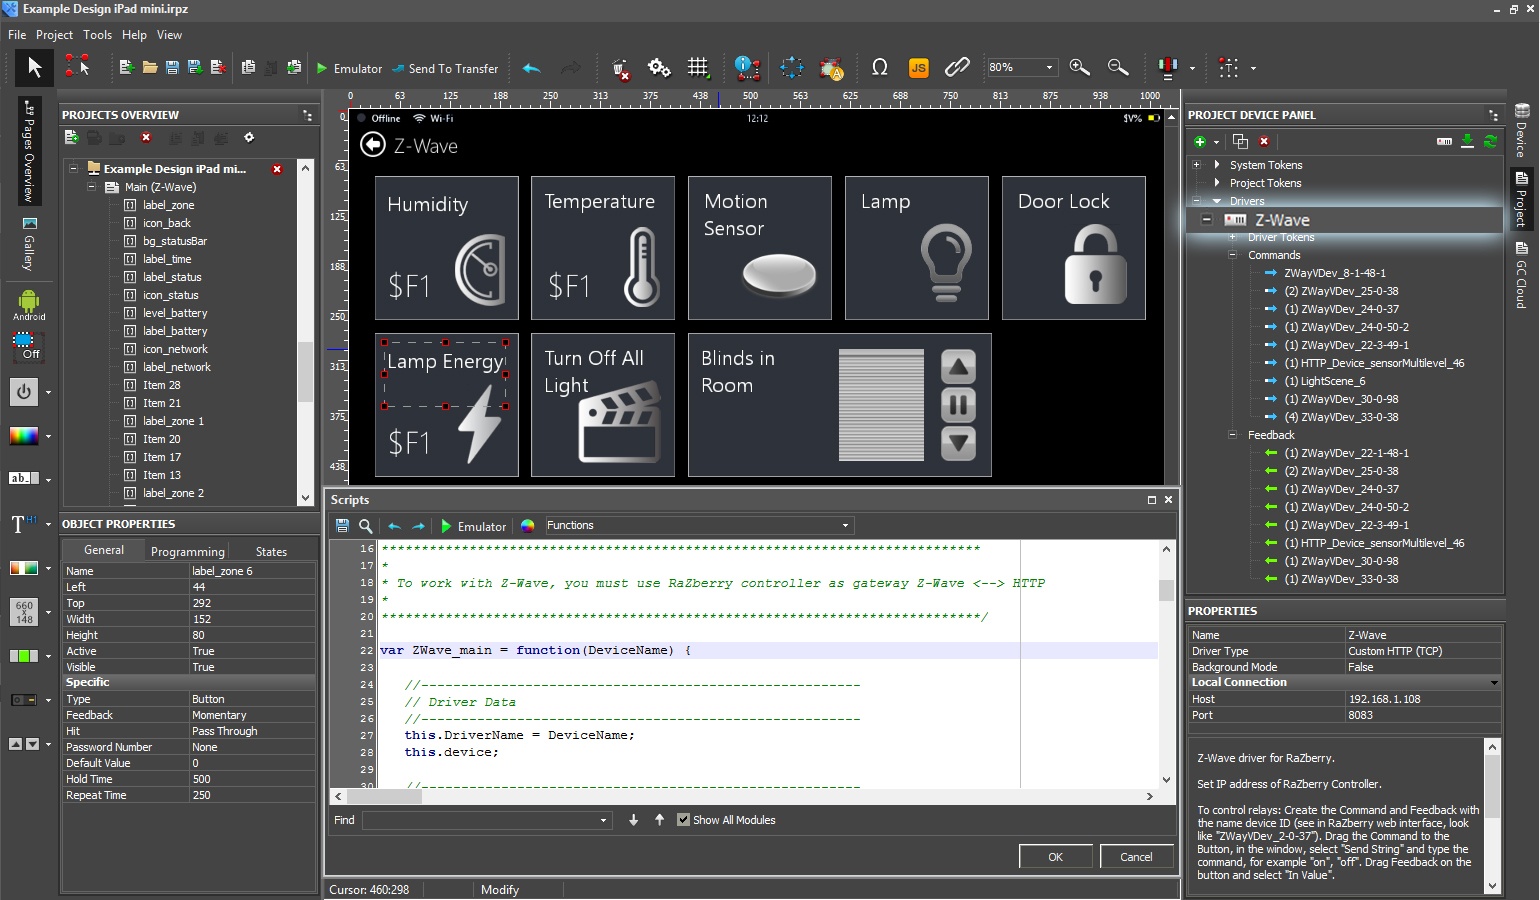Click the Omega symbol toolbar icon
The width and height of the screenshot is (1540, 900).
pos(880,68)
